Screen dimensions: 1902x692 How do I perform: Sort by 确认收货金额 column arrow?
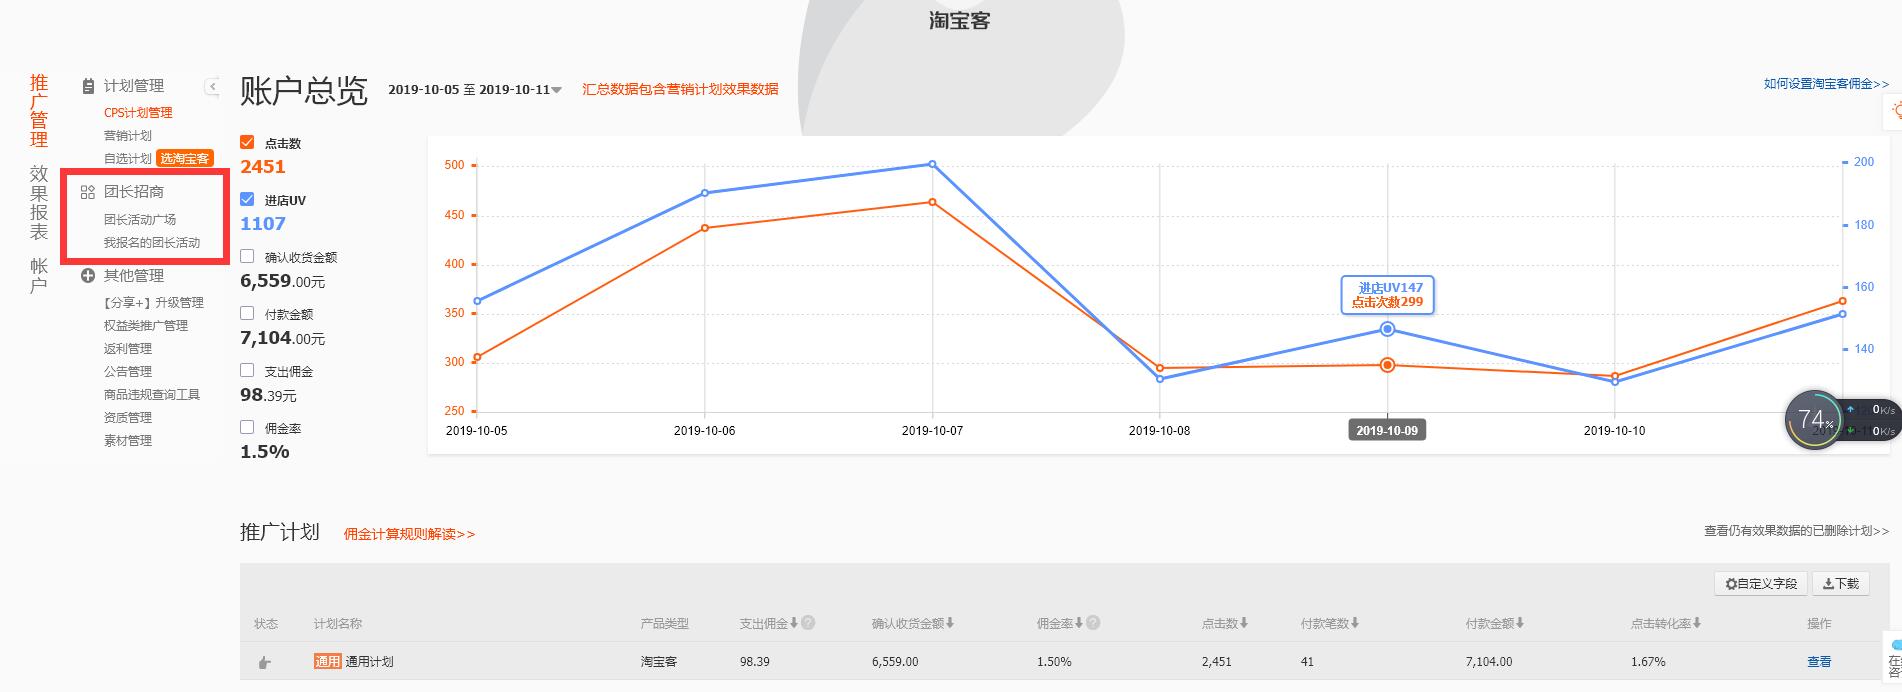(950, 623)
